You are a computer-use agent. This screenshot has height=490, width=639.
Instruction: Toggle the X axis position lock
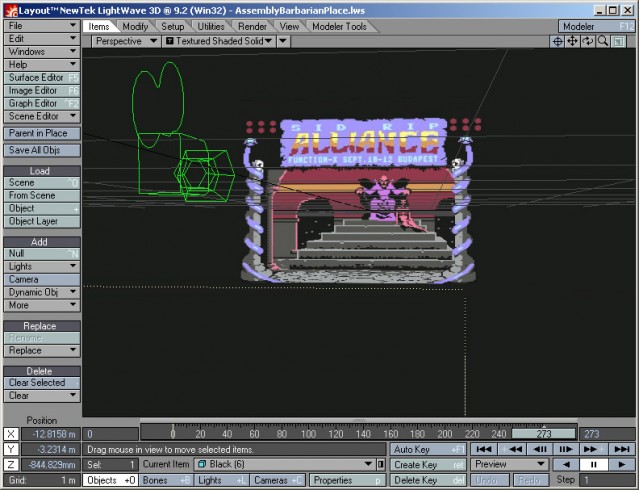(11, 434)
